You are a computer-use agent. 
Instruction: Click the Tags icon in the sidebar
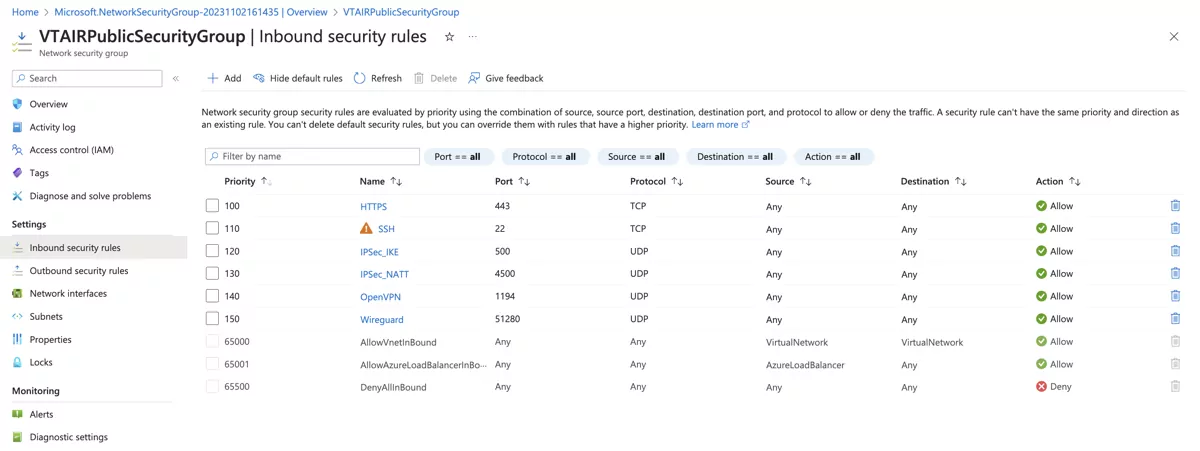pos(17,173)
